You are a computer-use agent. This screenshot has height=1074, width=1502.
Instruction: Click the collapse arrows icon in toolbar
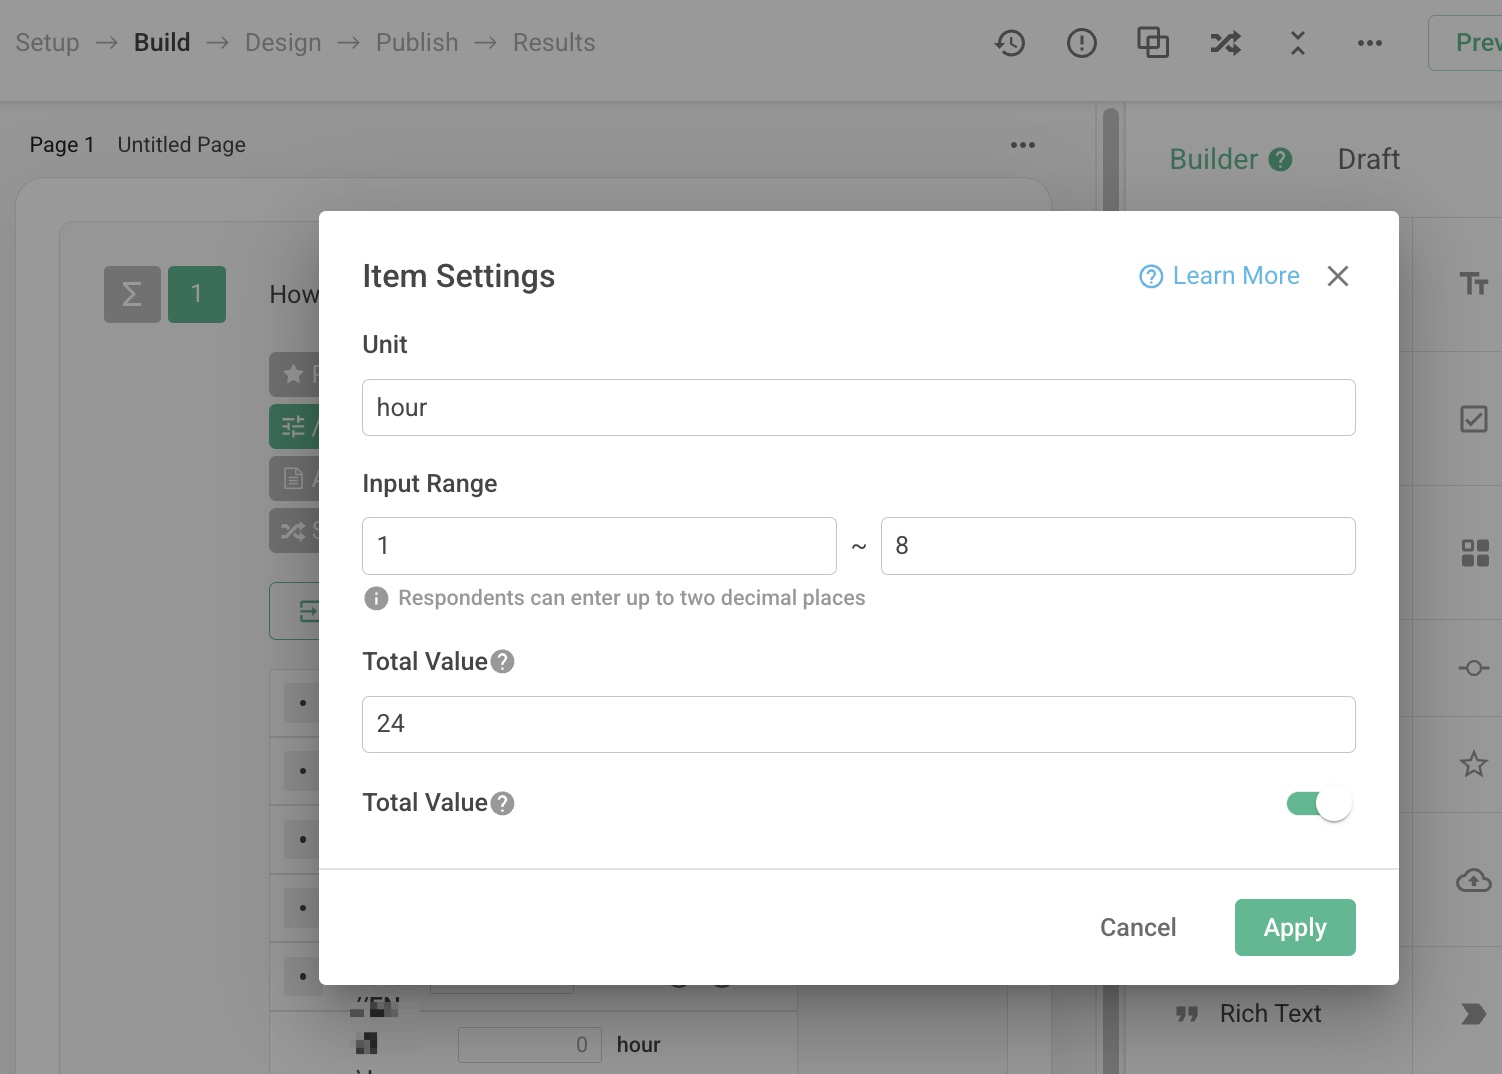pyautogui.click(x=1297, y=43)
